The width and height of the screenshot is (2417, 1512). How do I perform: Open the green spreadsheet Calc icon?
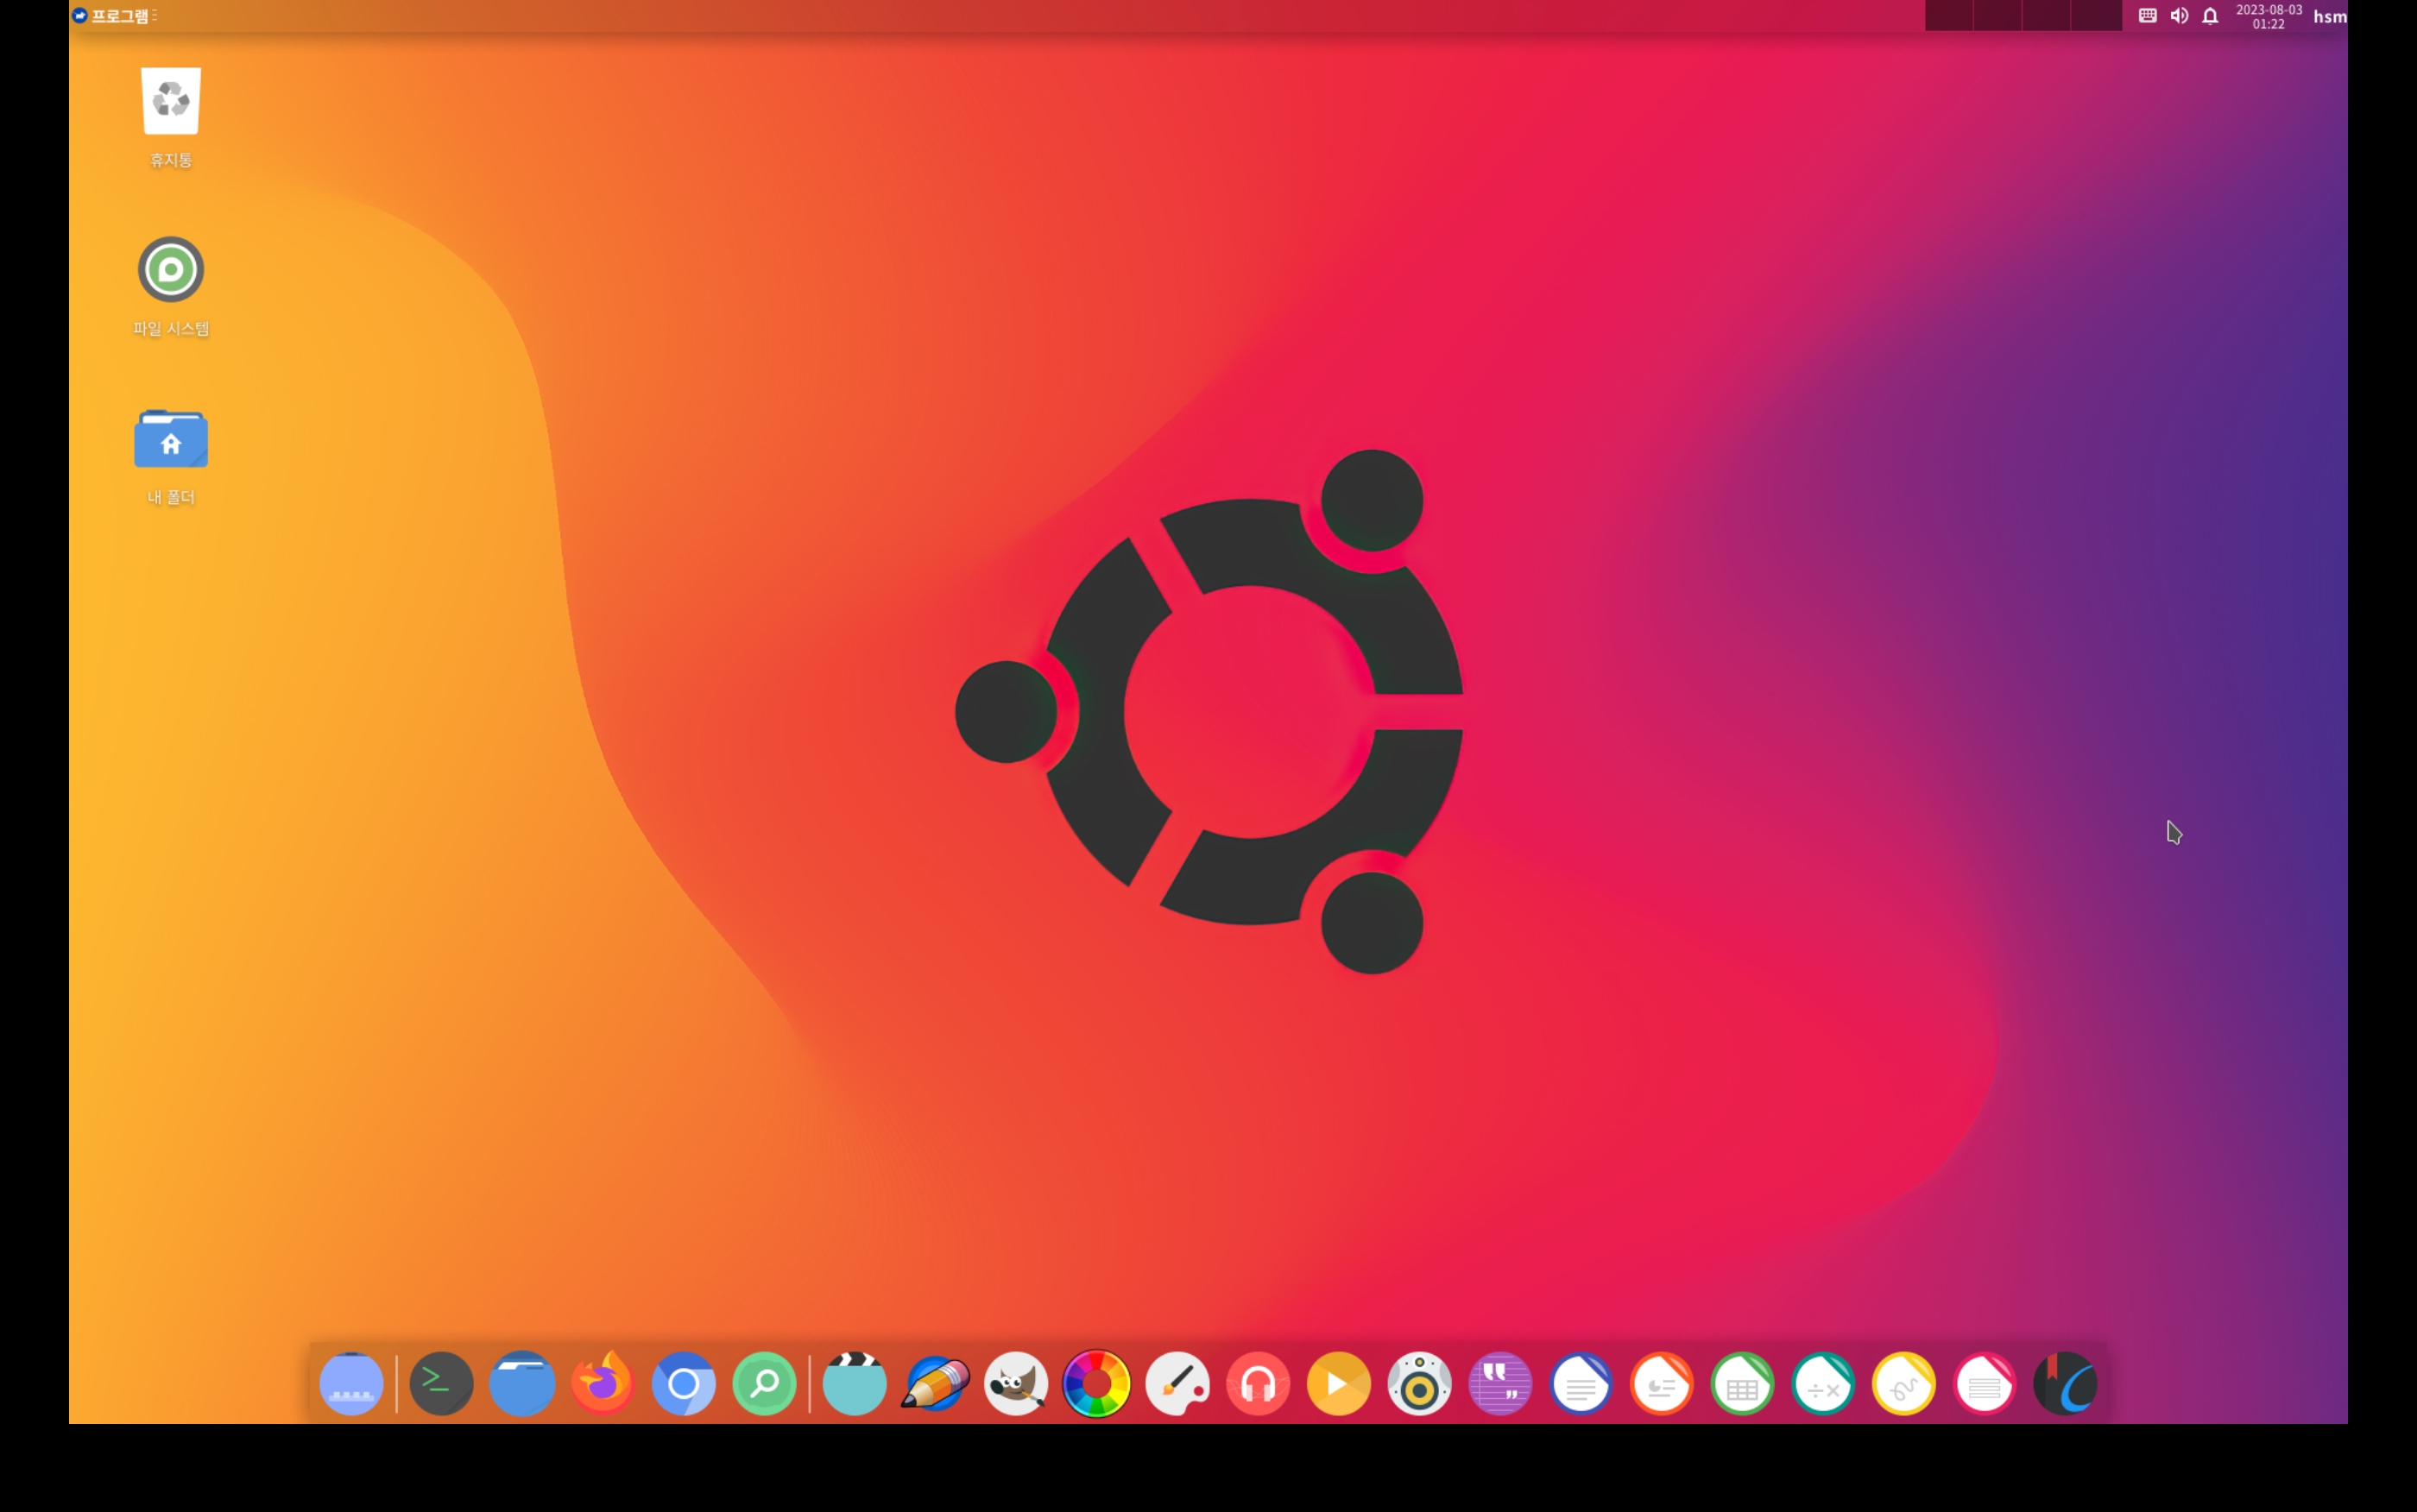pyautogui.click(x=1742, y=1384)
